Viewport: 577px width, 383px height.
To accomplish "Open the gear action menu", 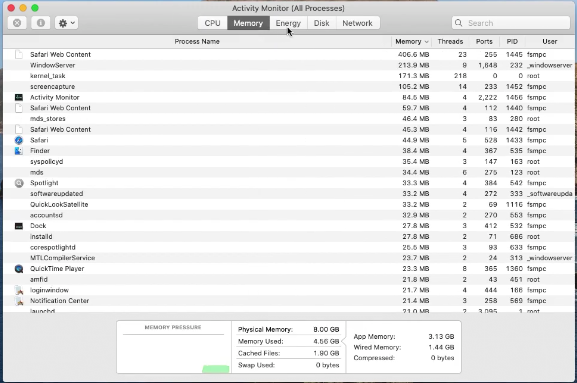I will (66, 23).
